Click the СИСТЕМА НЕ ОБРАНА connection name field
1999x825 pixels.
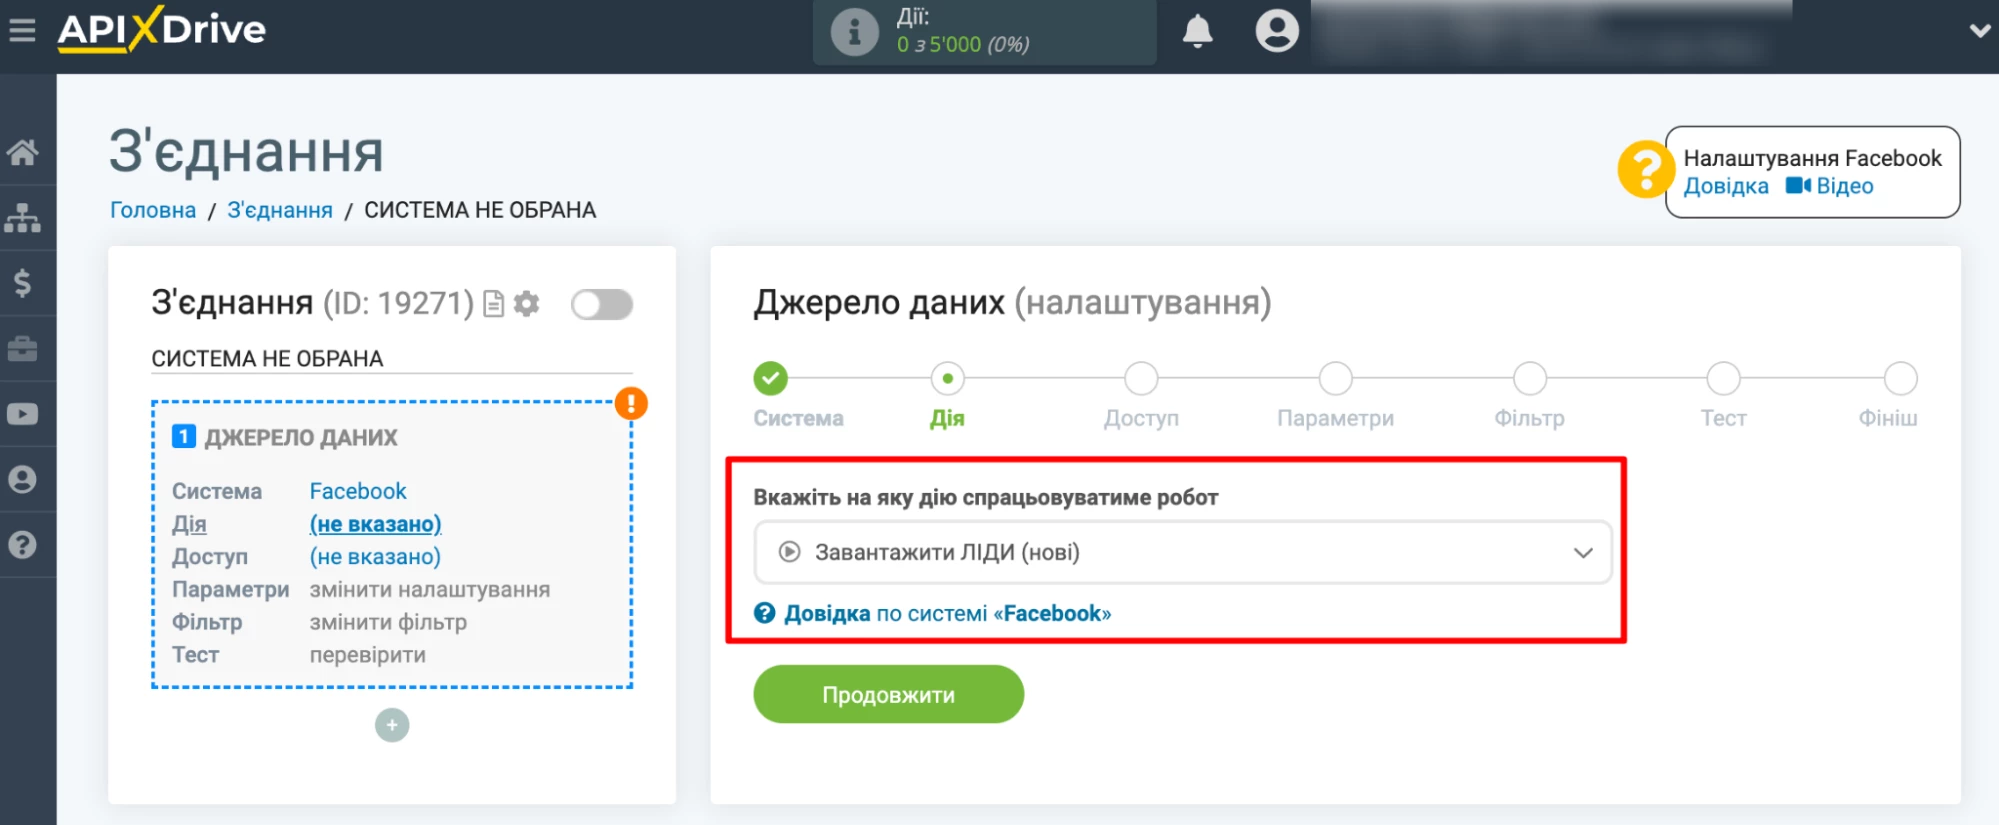coord(392,358)
